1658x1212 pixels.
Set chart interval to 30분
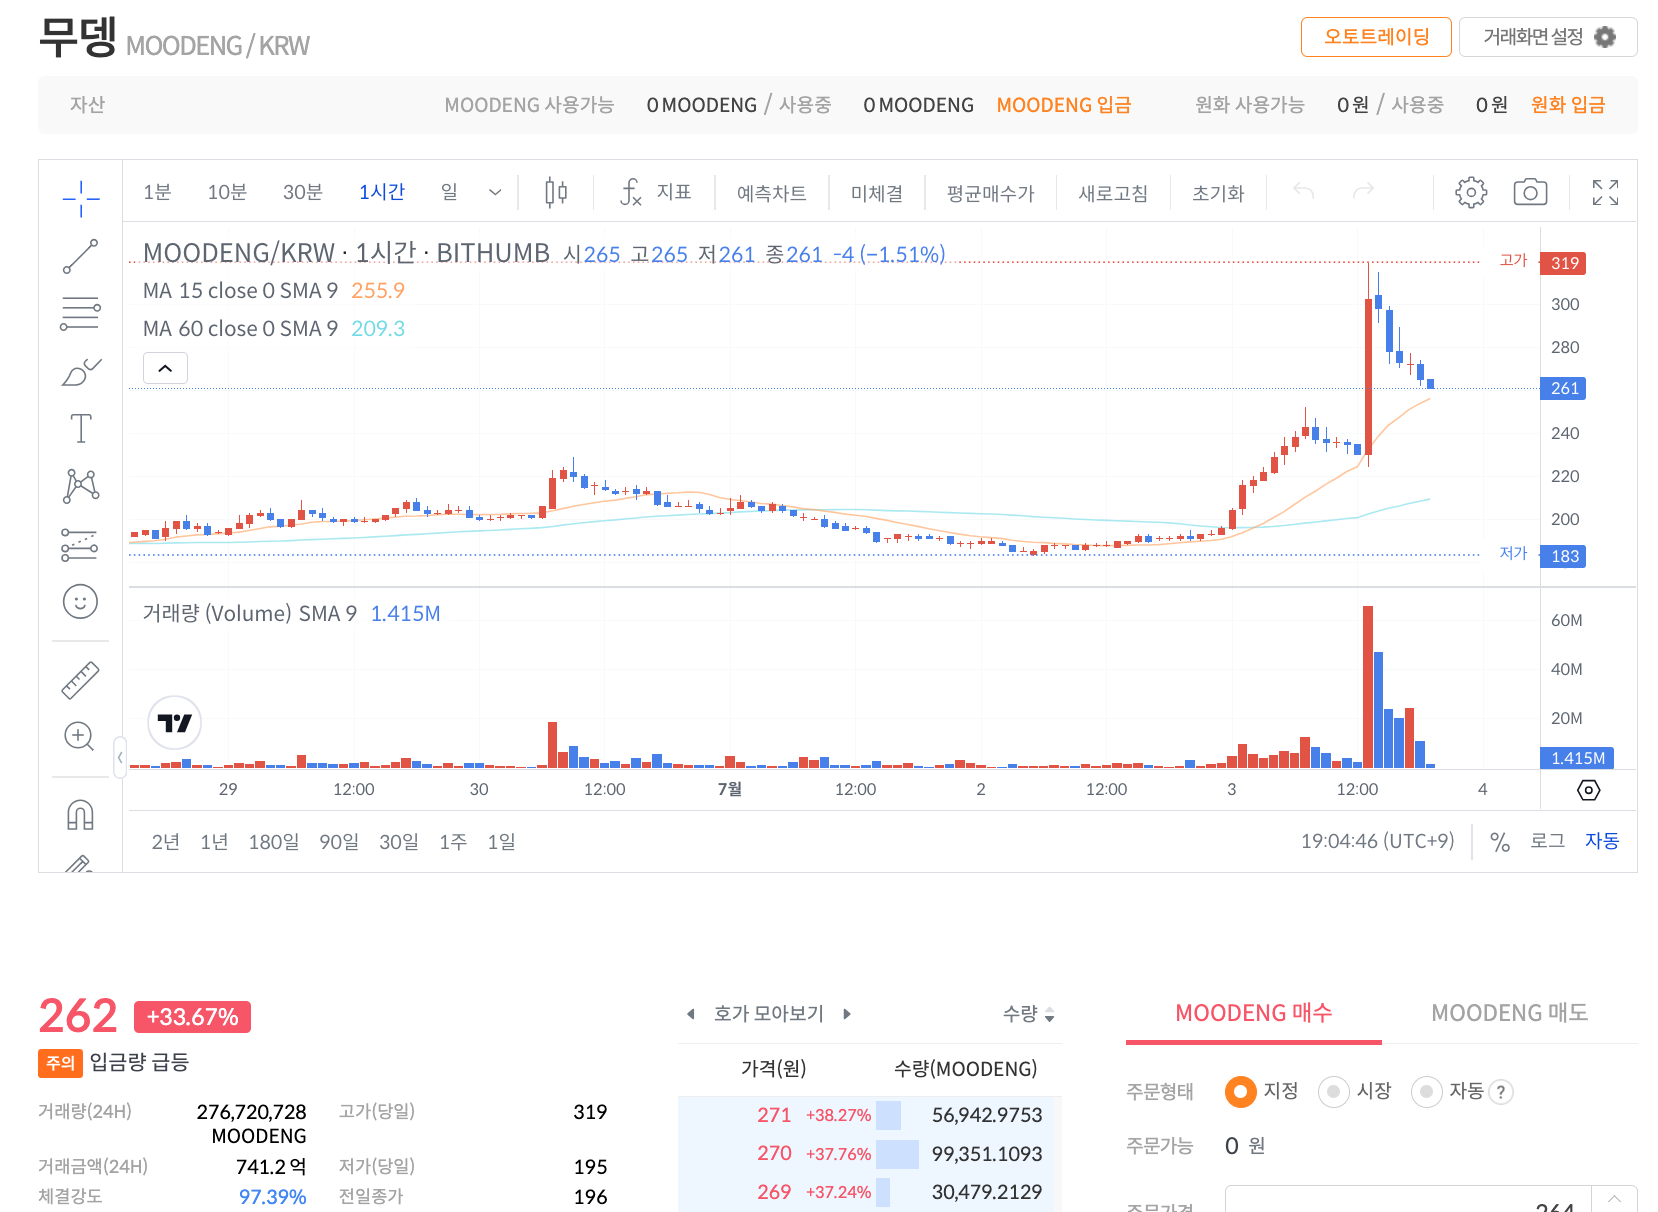302,192
